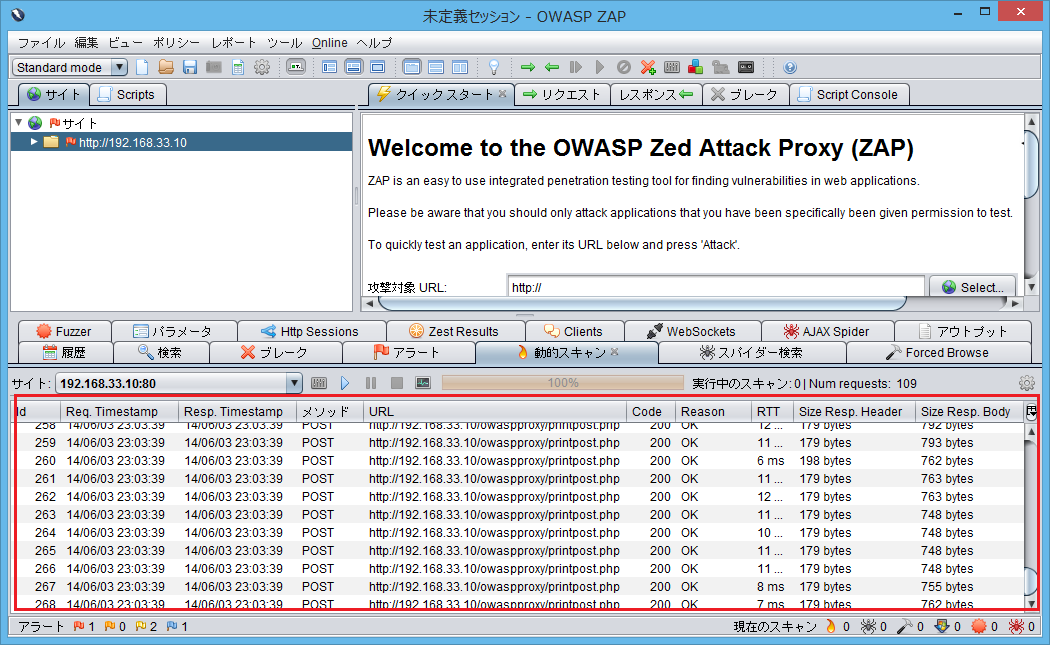Close the 動的スキャン tab
The height and width of the screenshot is (645, 1050).
point(615,352)
